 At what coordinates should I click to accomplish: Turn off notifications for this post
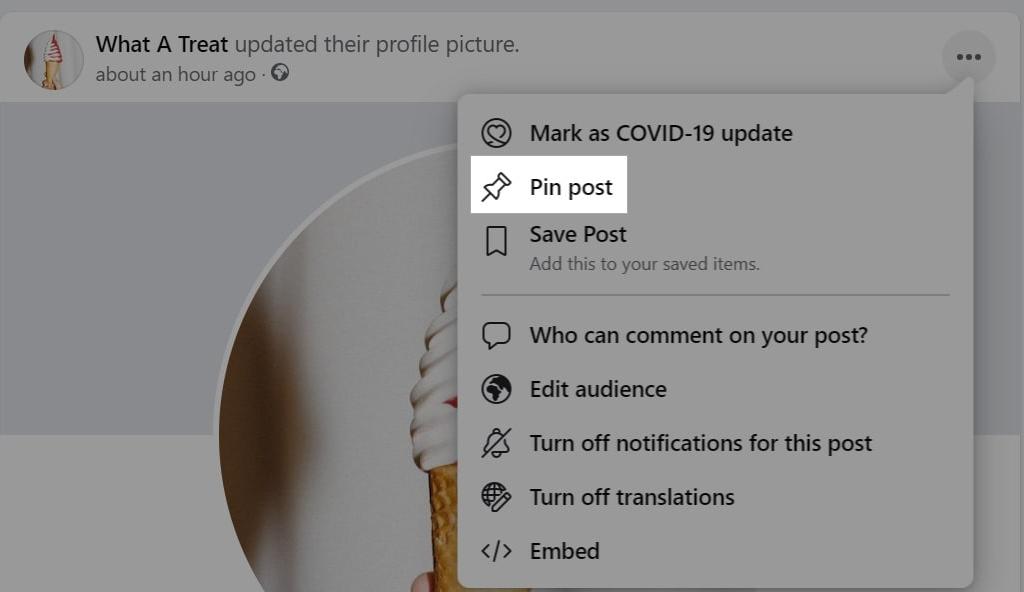[700, 443]
